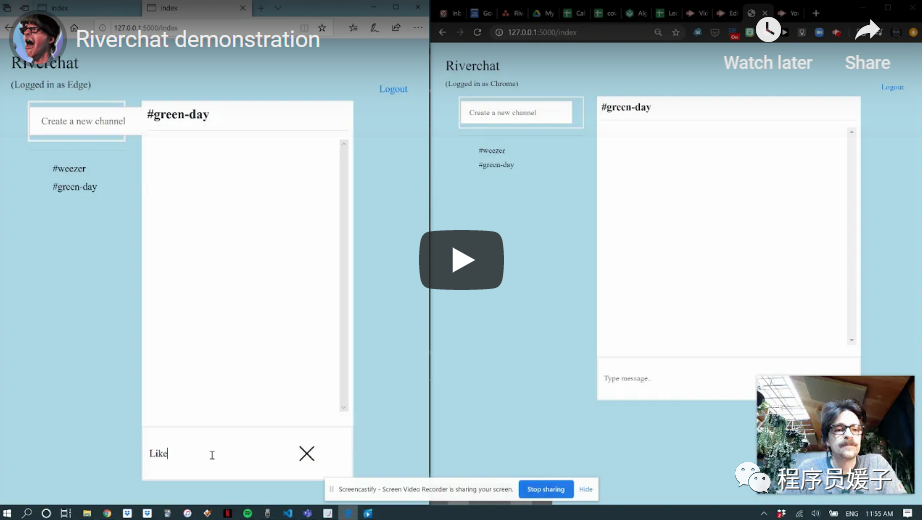This screenshot has height=520, width=922.
Task: Show hidden system tray icons
Action: click(764, 514)
